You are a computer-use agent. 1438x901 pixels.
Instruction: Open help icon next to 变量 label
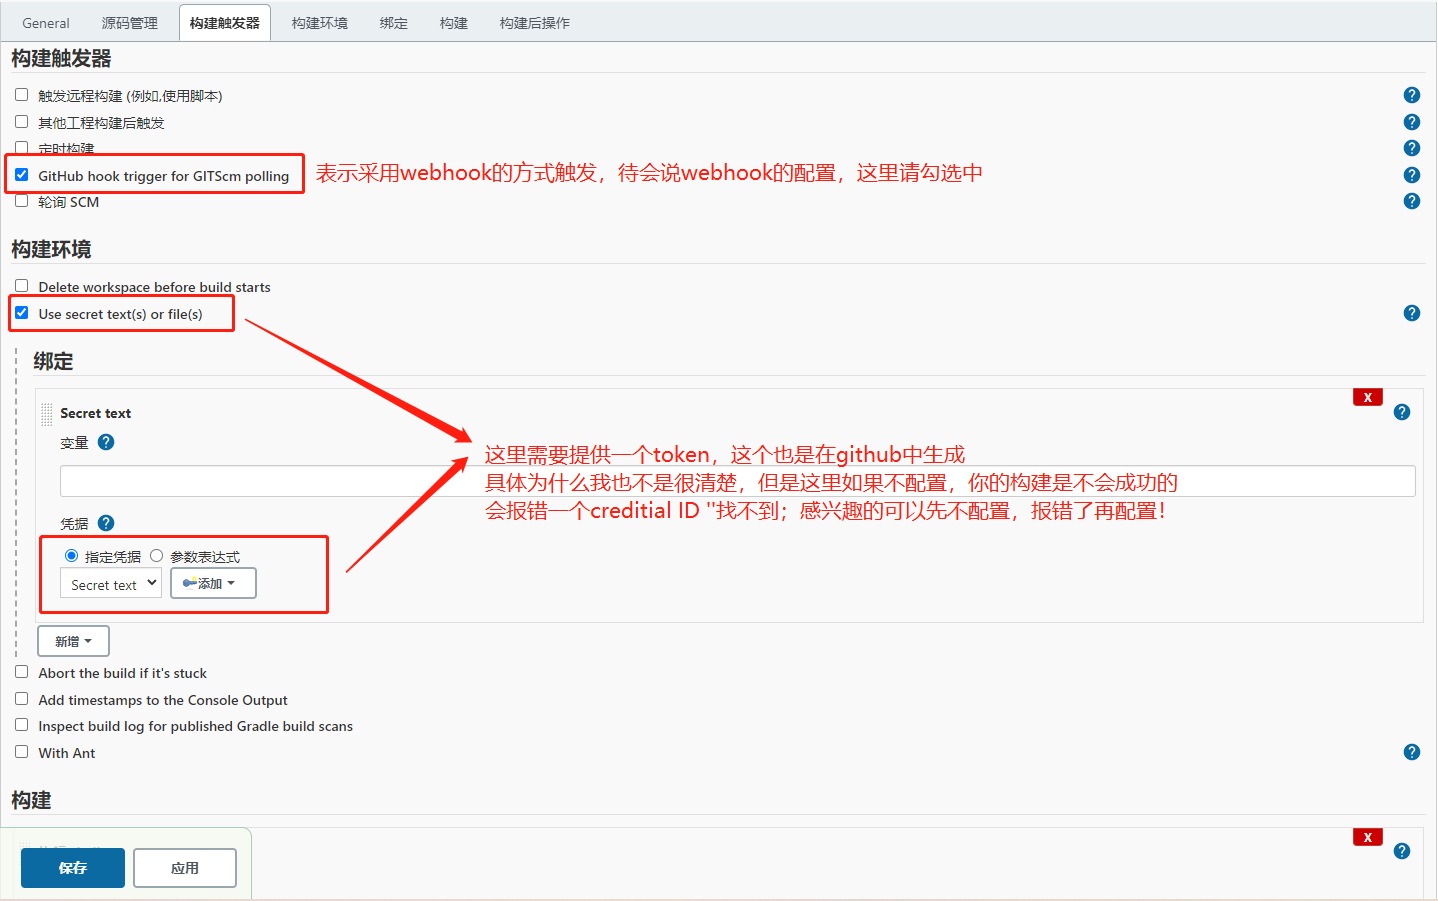point(106,442)
